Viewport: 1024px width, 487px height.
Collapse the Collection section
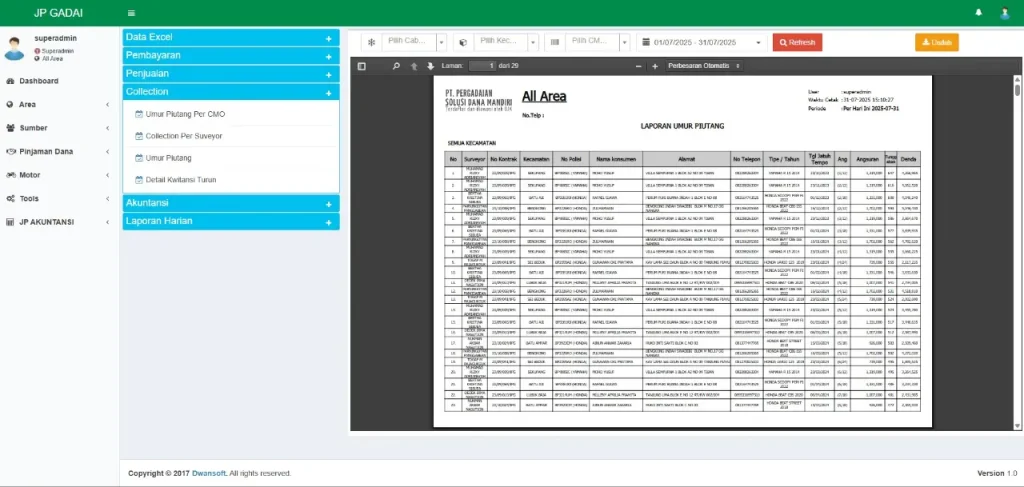pos(231,92)
